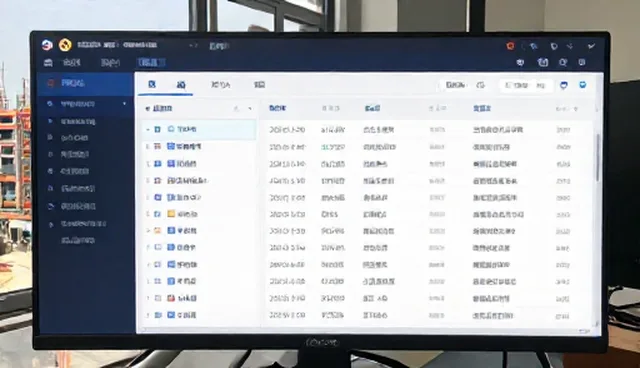Click the shield-shaped icon in the title bar
The image size is (640, 368).
pos(554,47)
